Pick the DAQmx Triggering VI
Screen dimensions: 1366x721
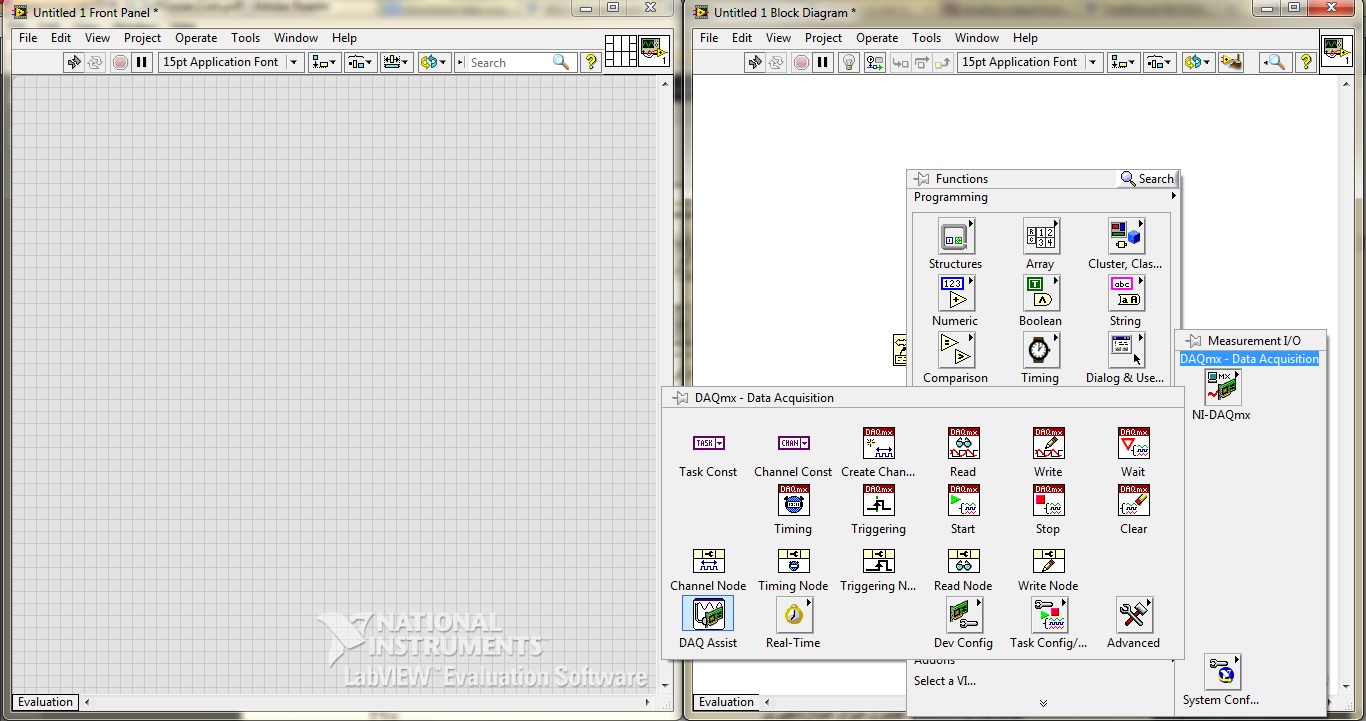coord(879,500)
